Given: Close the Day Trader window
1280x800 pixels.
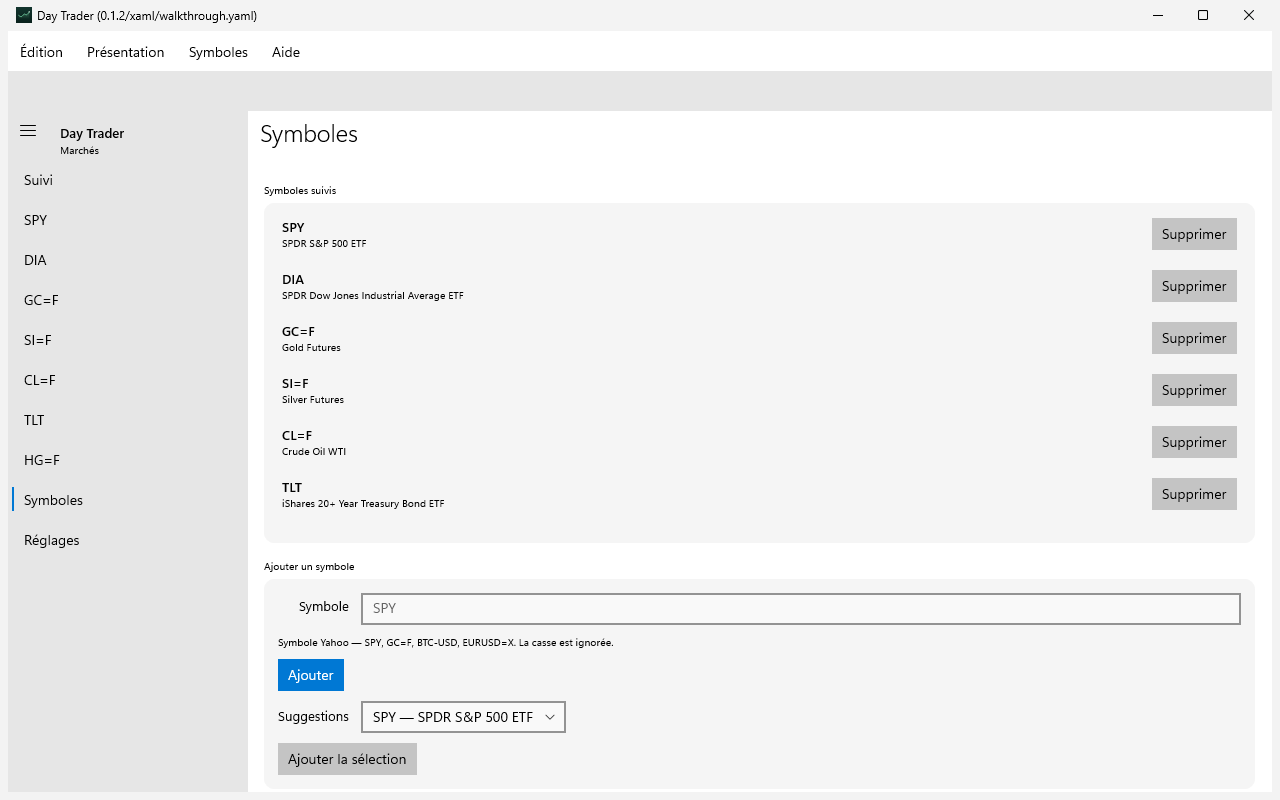Looking at the screenshot, I should point(1249,15).
